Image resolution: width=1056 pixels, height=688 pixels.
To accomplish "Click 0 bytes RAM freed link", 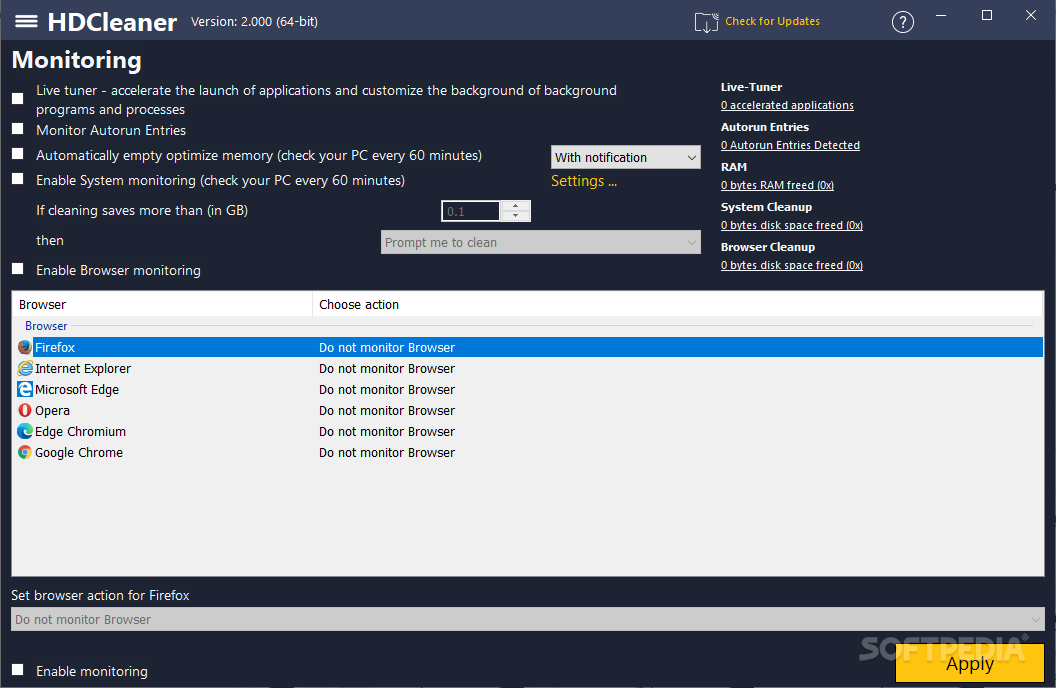I will (777, 185).
